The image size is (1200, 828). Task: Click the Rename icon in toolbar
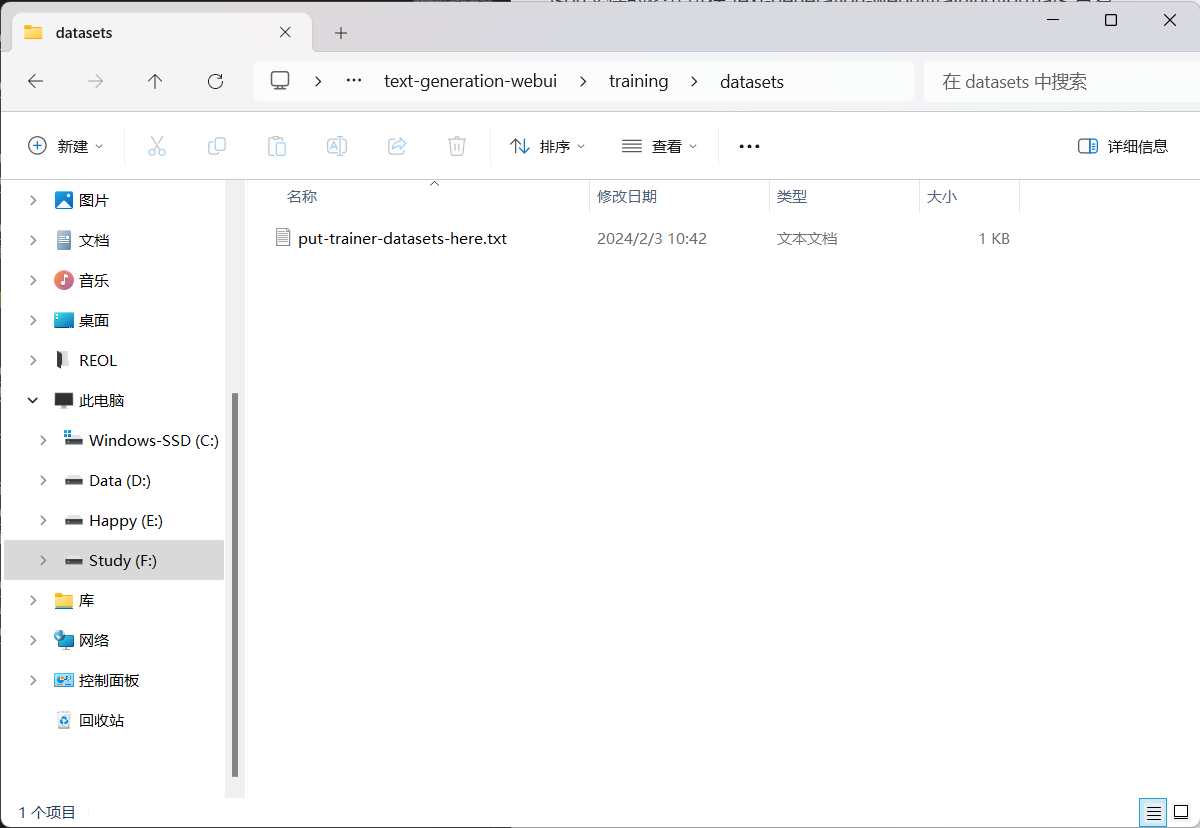coord(337,146)
